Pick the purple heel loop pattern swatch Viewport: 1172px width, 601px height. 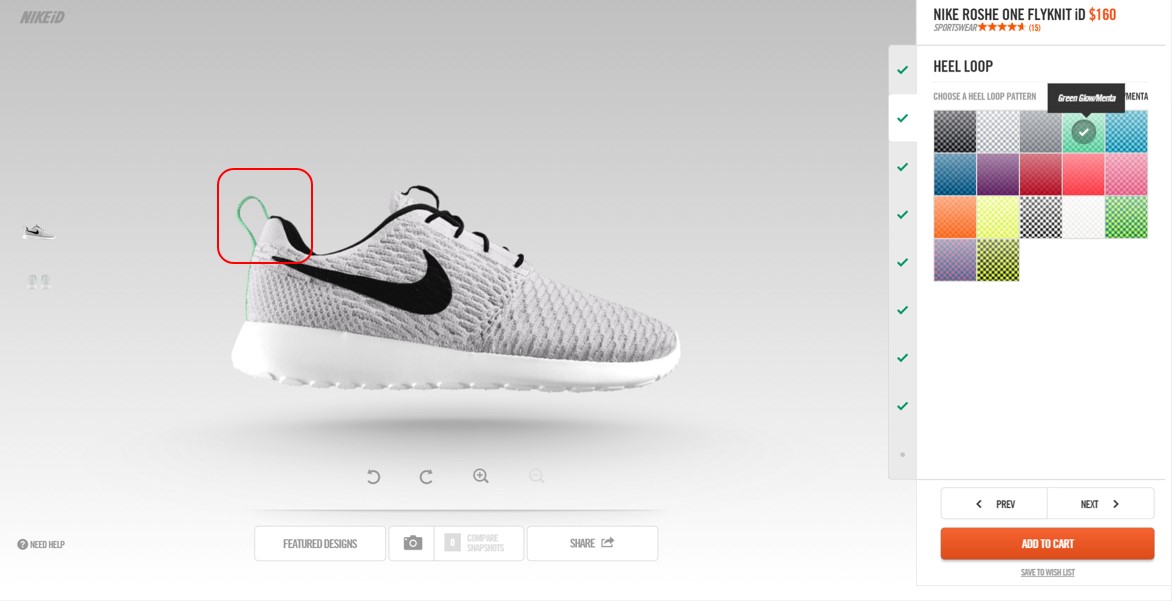point(998,174)
